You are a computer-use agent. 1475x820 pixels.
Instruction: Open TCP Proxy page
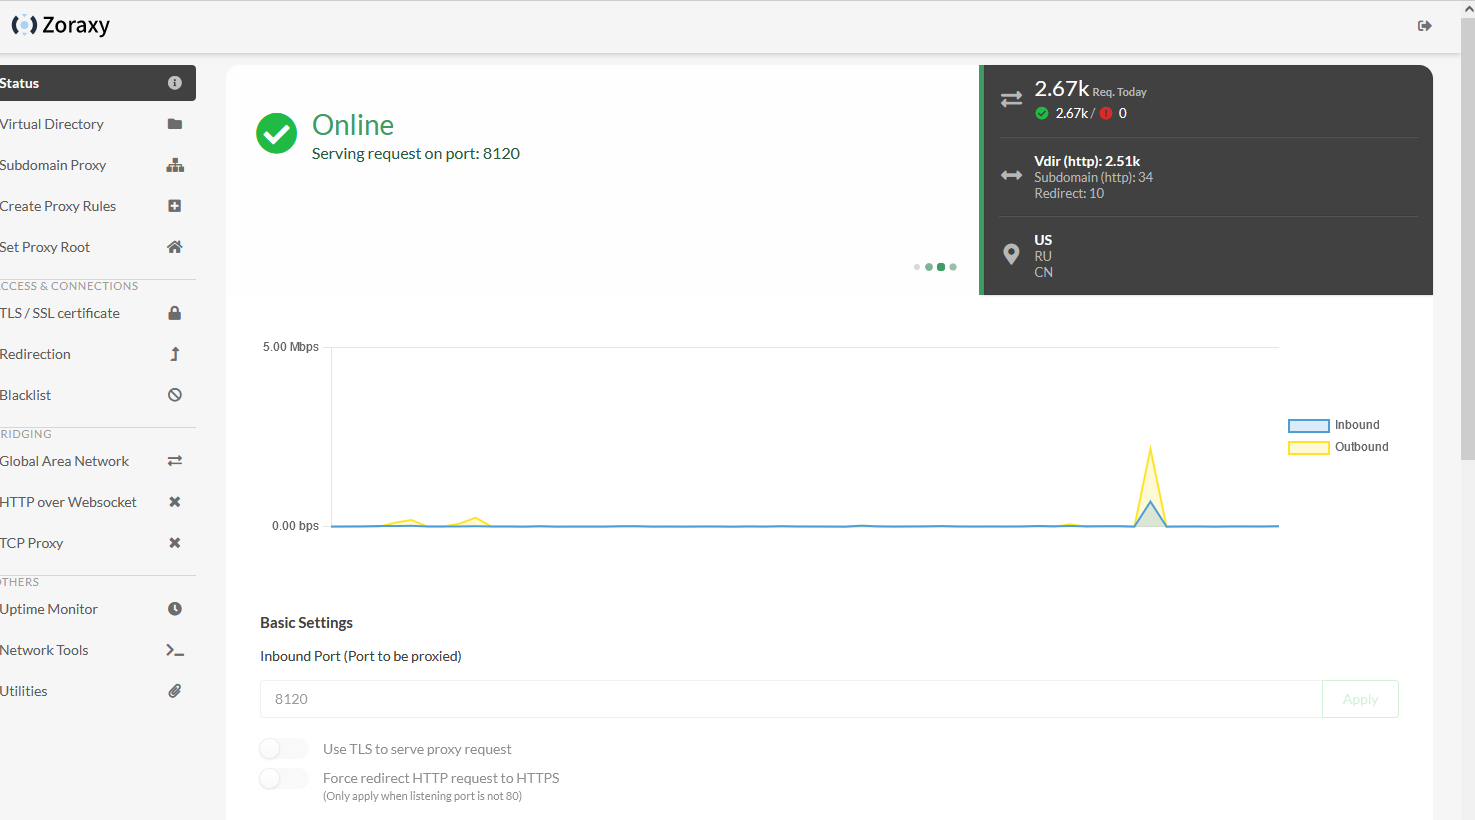point(98,543)
